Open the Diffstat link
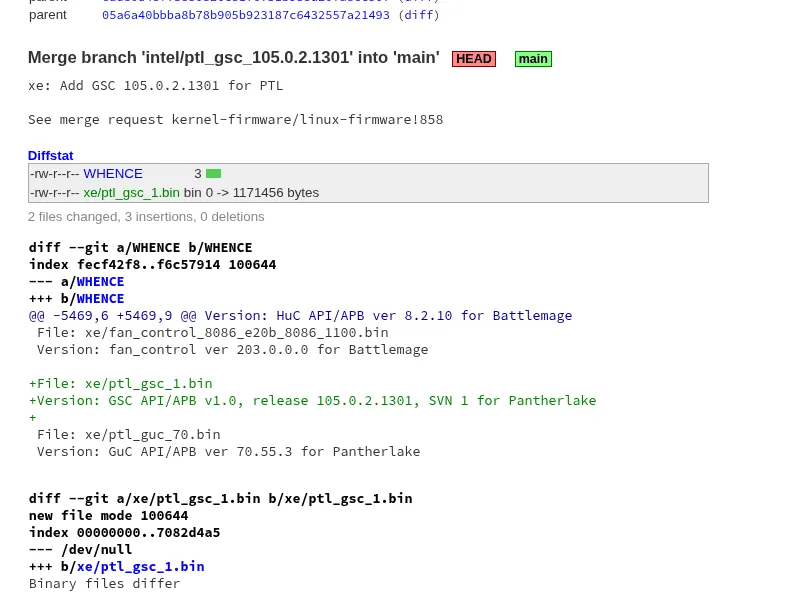Viewport: 800px width, 598px height. (50, 155)
